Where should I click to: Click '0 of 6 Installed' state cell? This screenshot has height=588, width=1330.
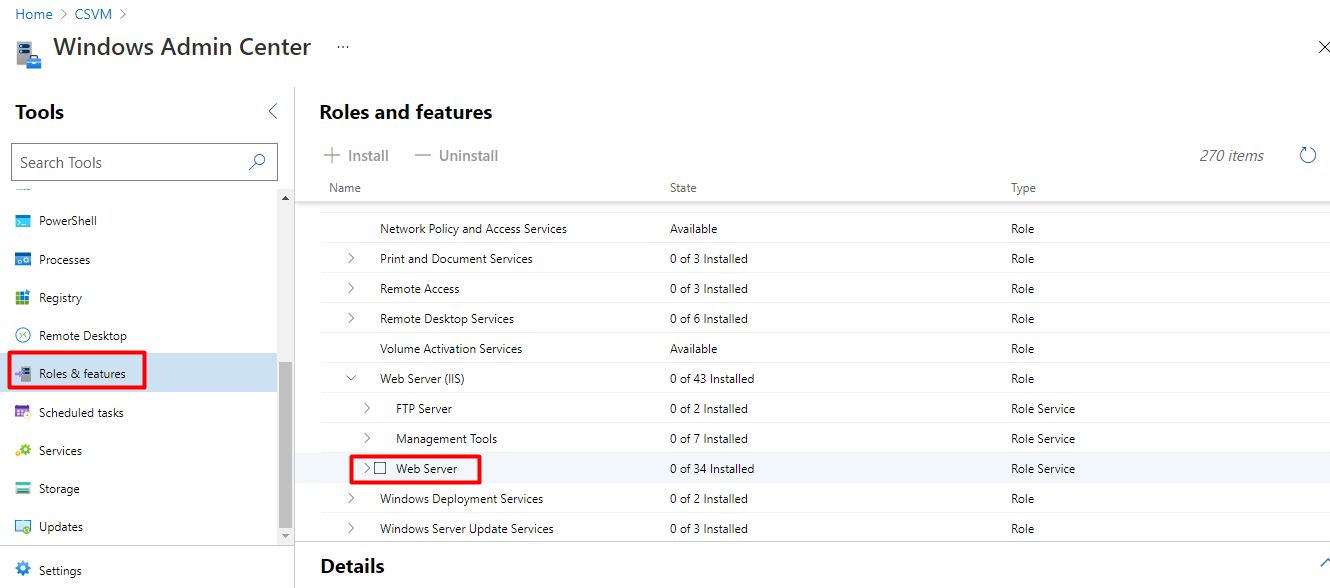coord(709,319)
